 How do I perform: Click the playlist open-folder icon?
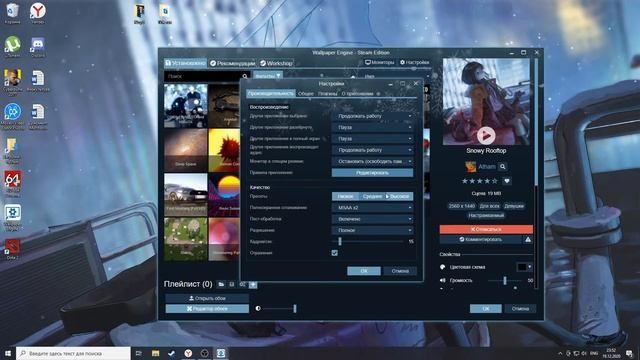pos(221,284)
